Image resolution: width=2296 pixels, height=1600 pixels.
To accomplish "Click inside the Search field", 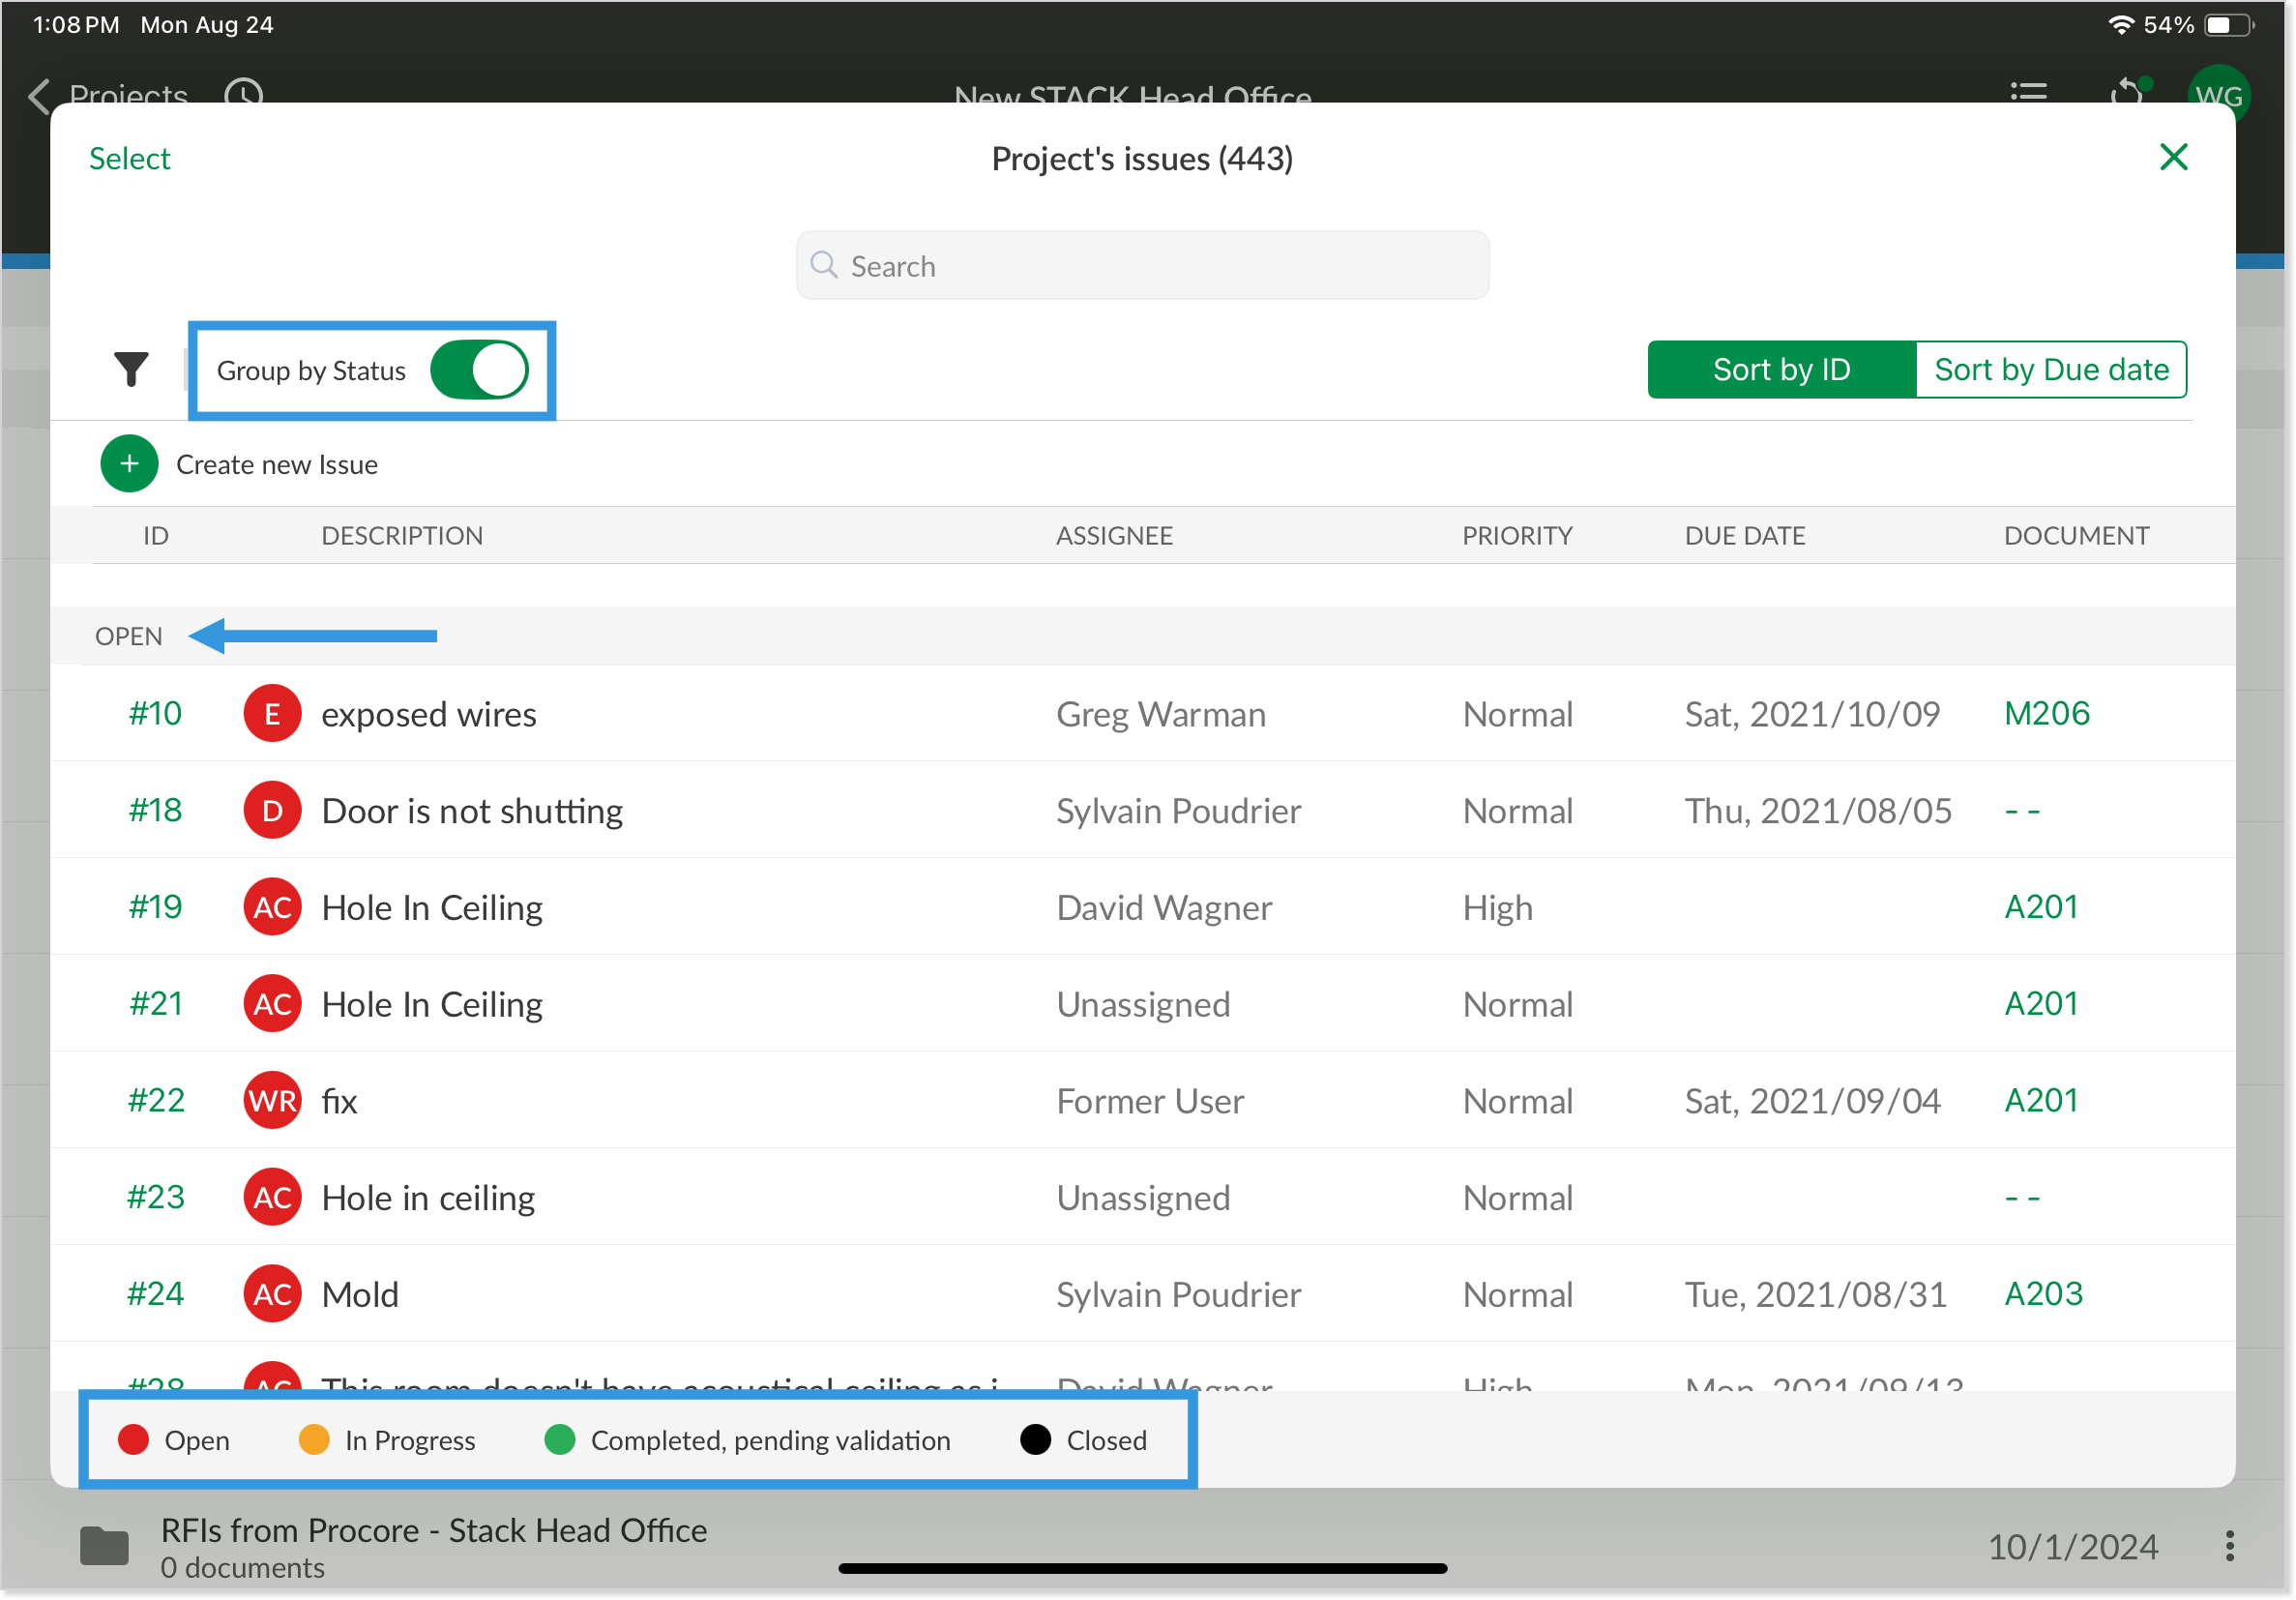I will 1142,265.
